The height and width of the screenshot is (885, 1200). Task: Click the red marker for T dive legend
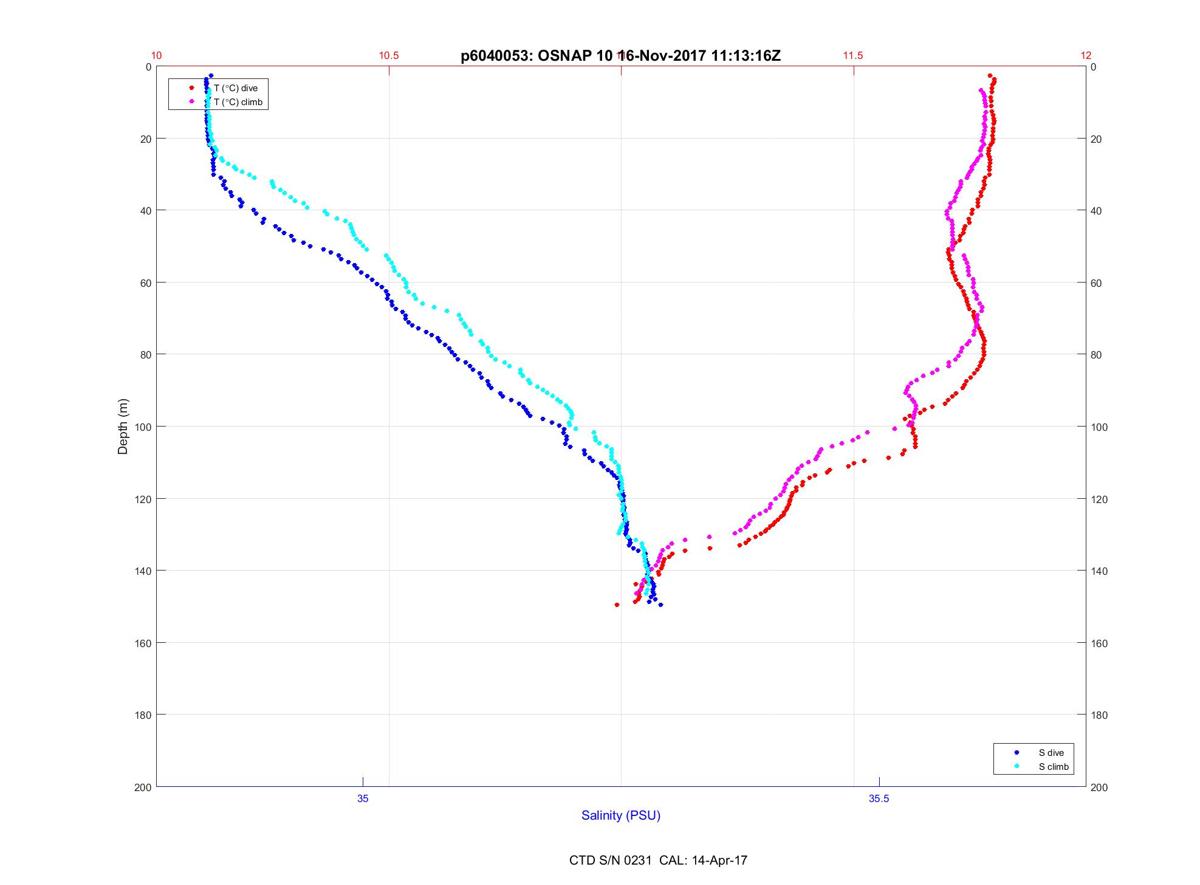click(x=191, y=88)
